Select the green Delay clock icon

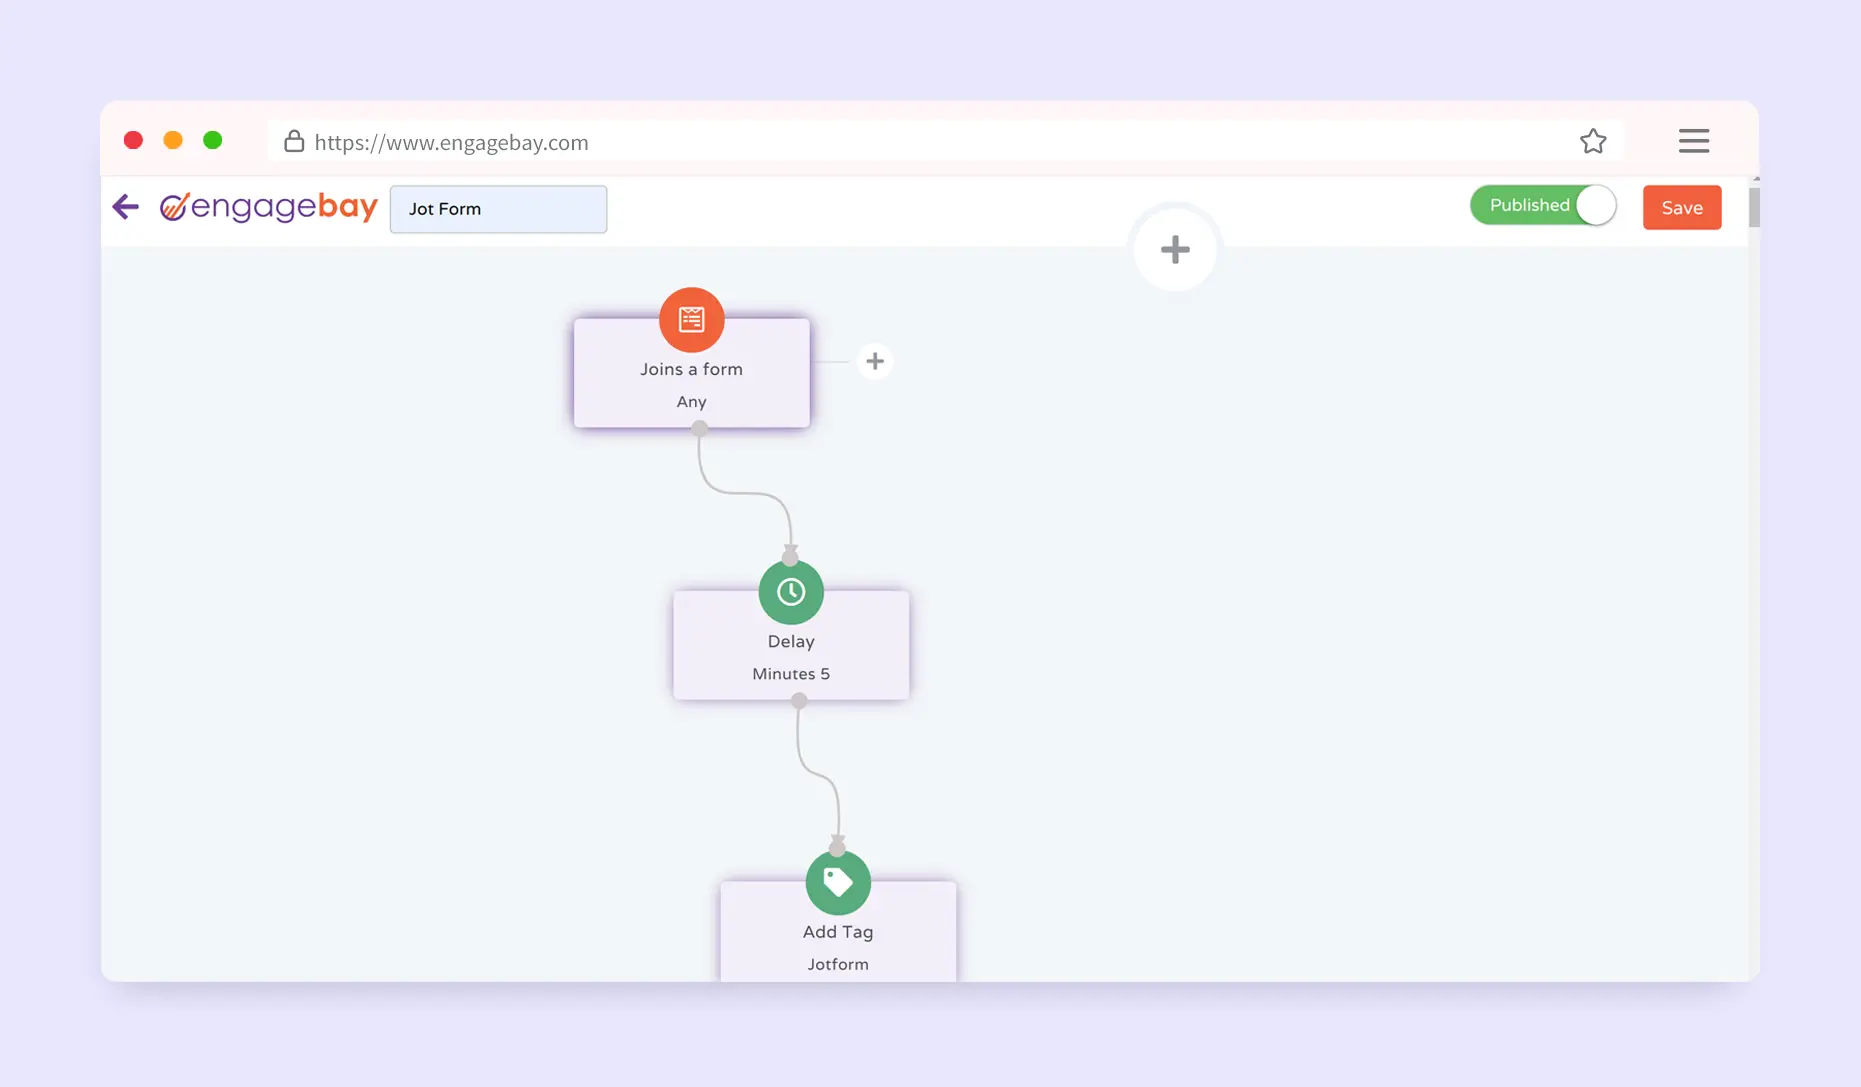[x=790, y=592]
